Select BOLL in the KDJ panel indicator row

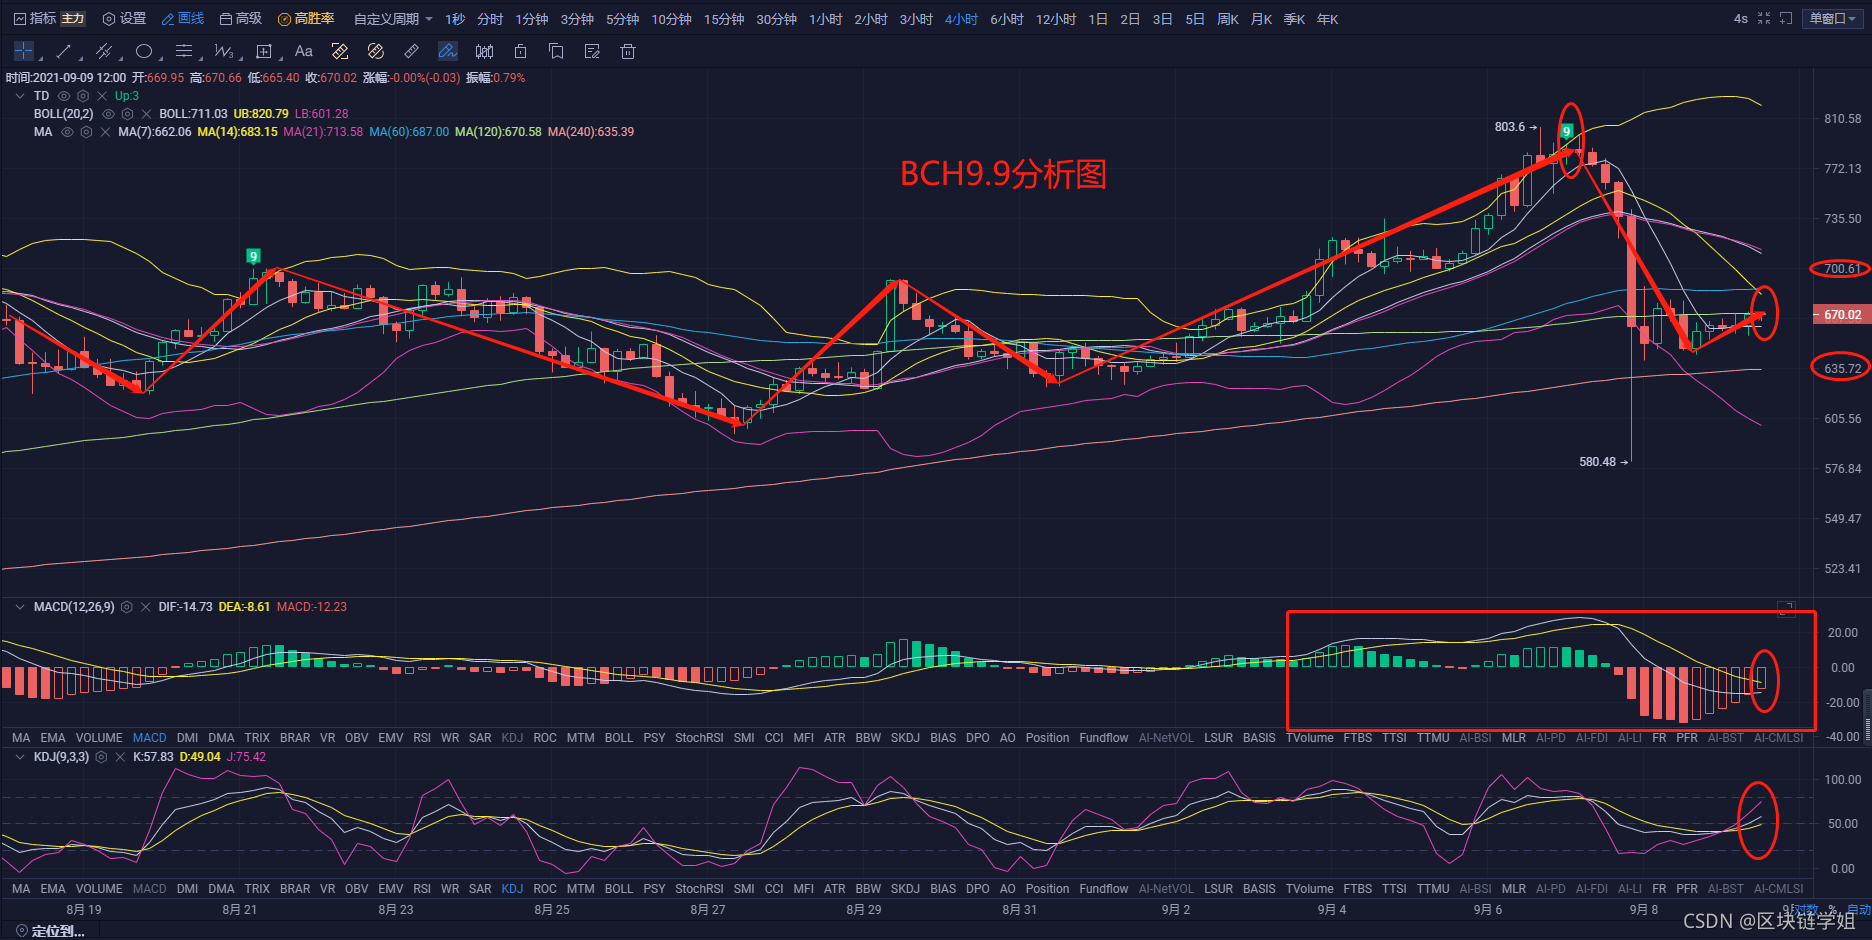click(619, 889)
